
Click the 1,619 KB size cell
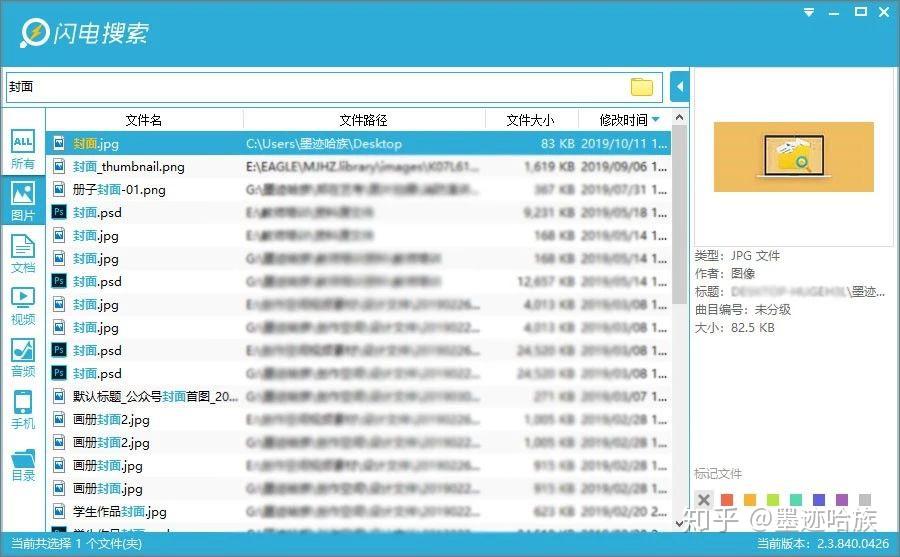[x=549, y=167]
